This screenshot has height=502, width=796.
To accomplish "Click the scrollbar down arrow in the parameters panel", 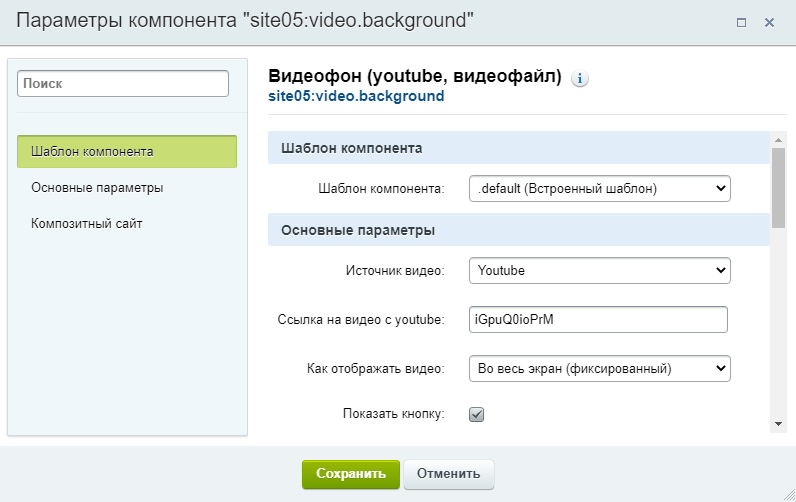I will pos(778,424).
